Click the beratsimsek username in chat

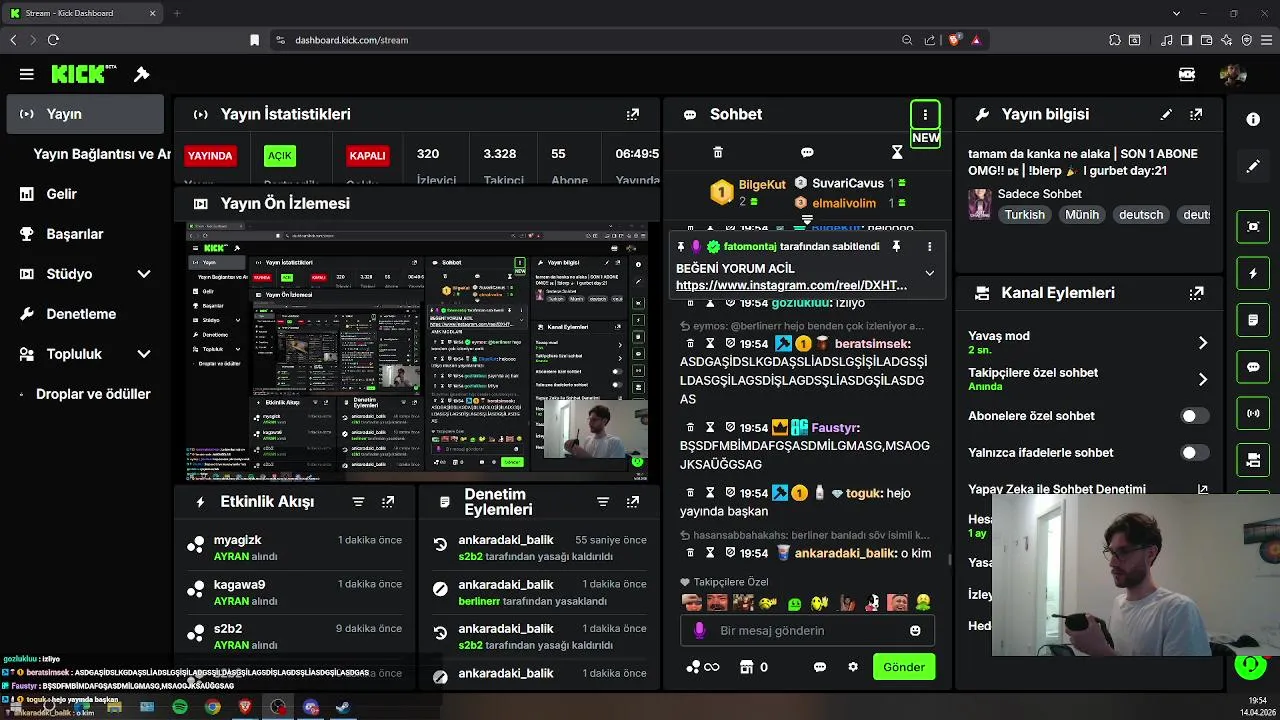point(872,343)
